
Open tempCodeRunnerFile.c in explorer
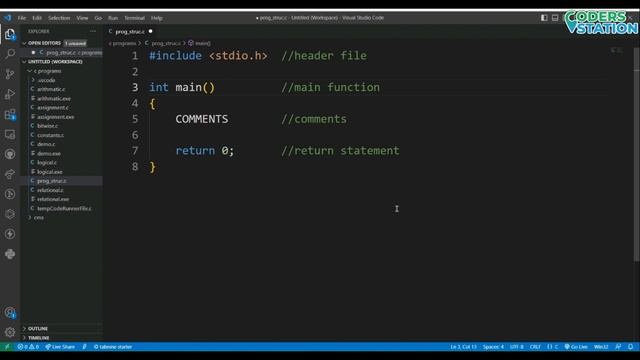tap(64, 209)
